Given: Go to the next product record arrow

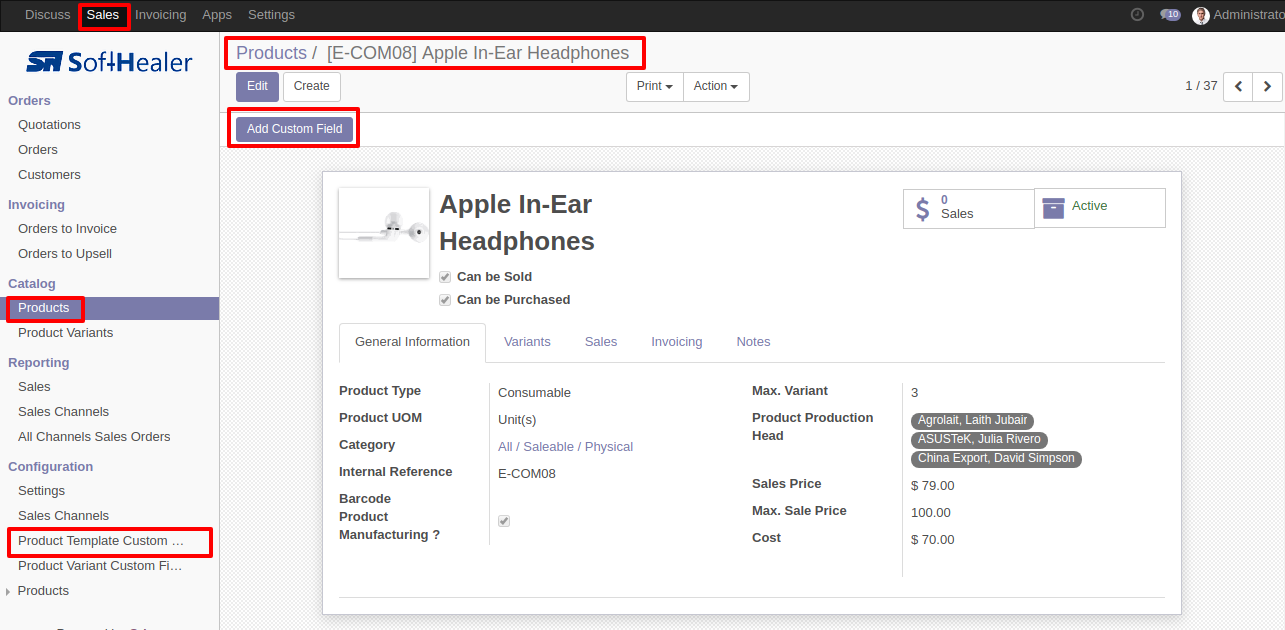Looking at the screenshot, I should pyautogui.click(x=1267, y=87).
